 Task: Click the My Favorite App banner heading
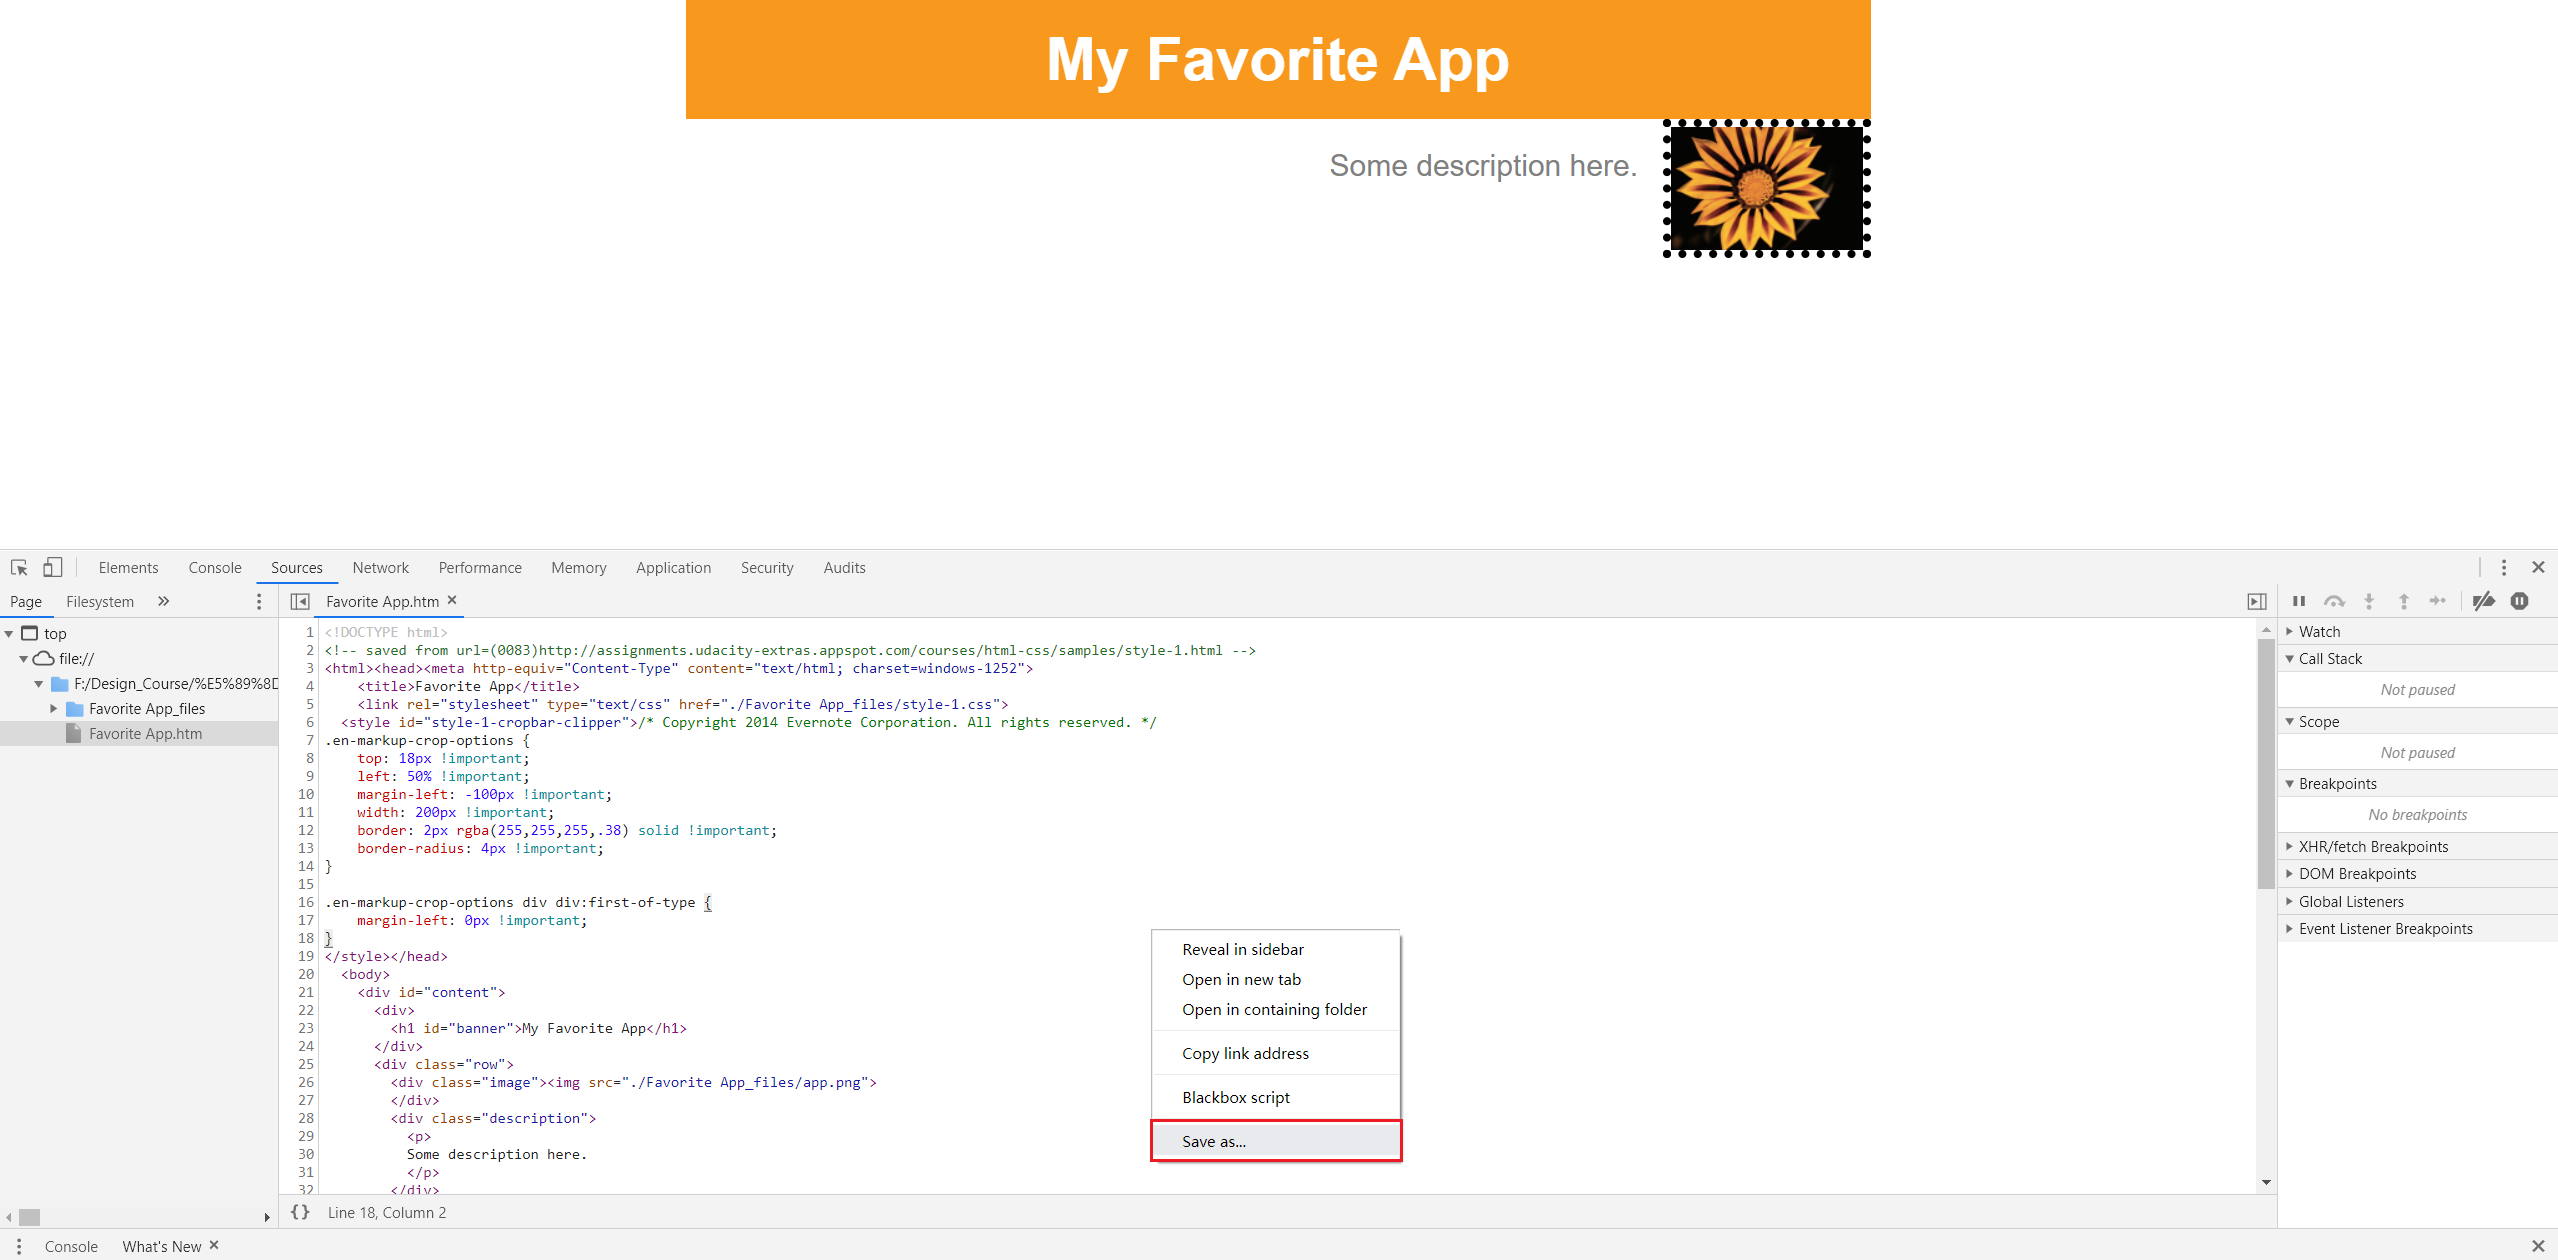tap(1277, 60)
